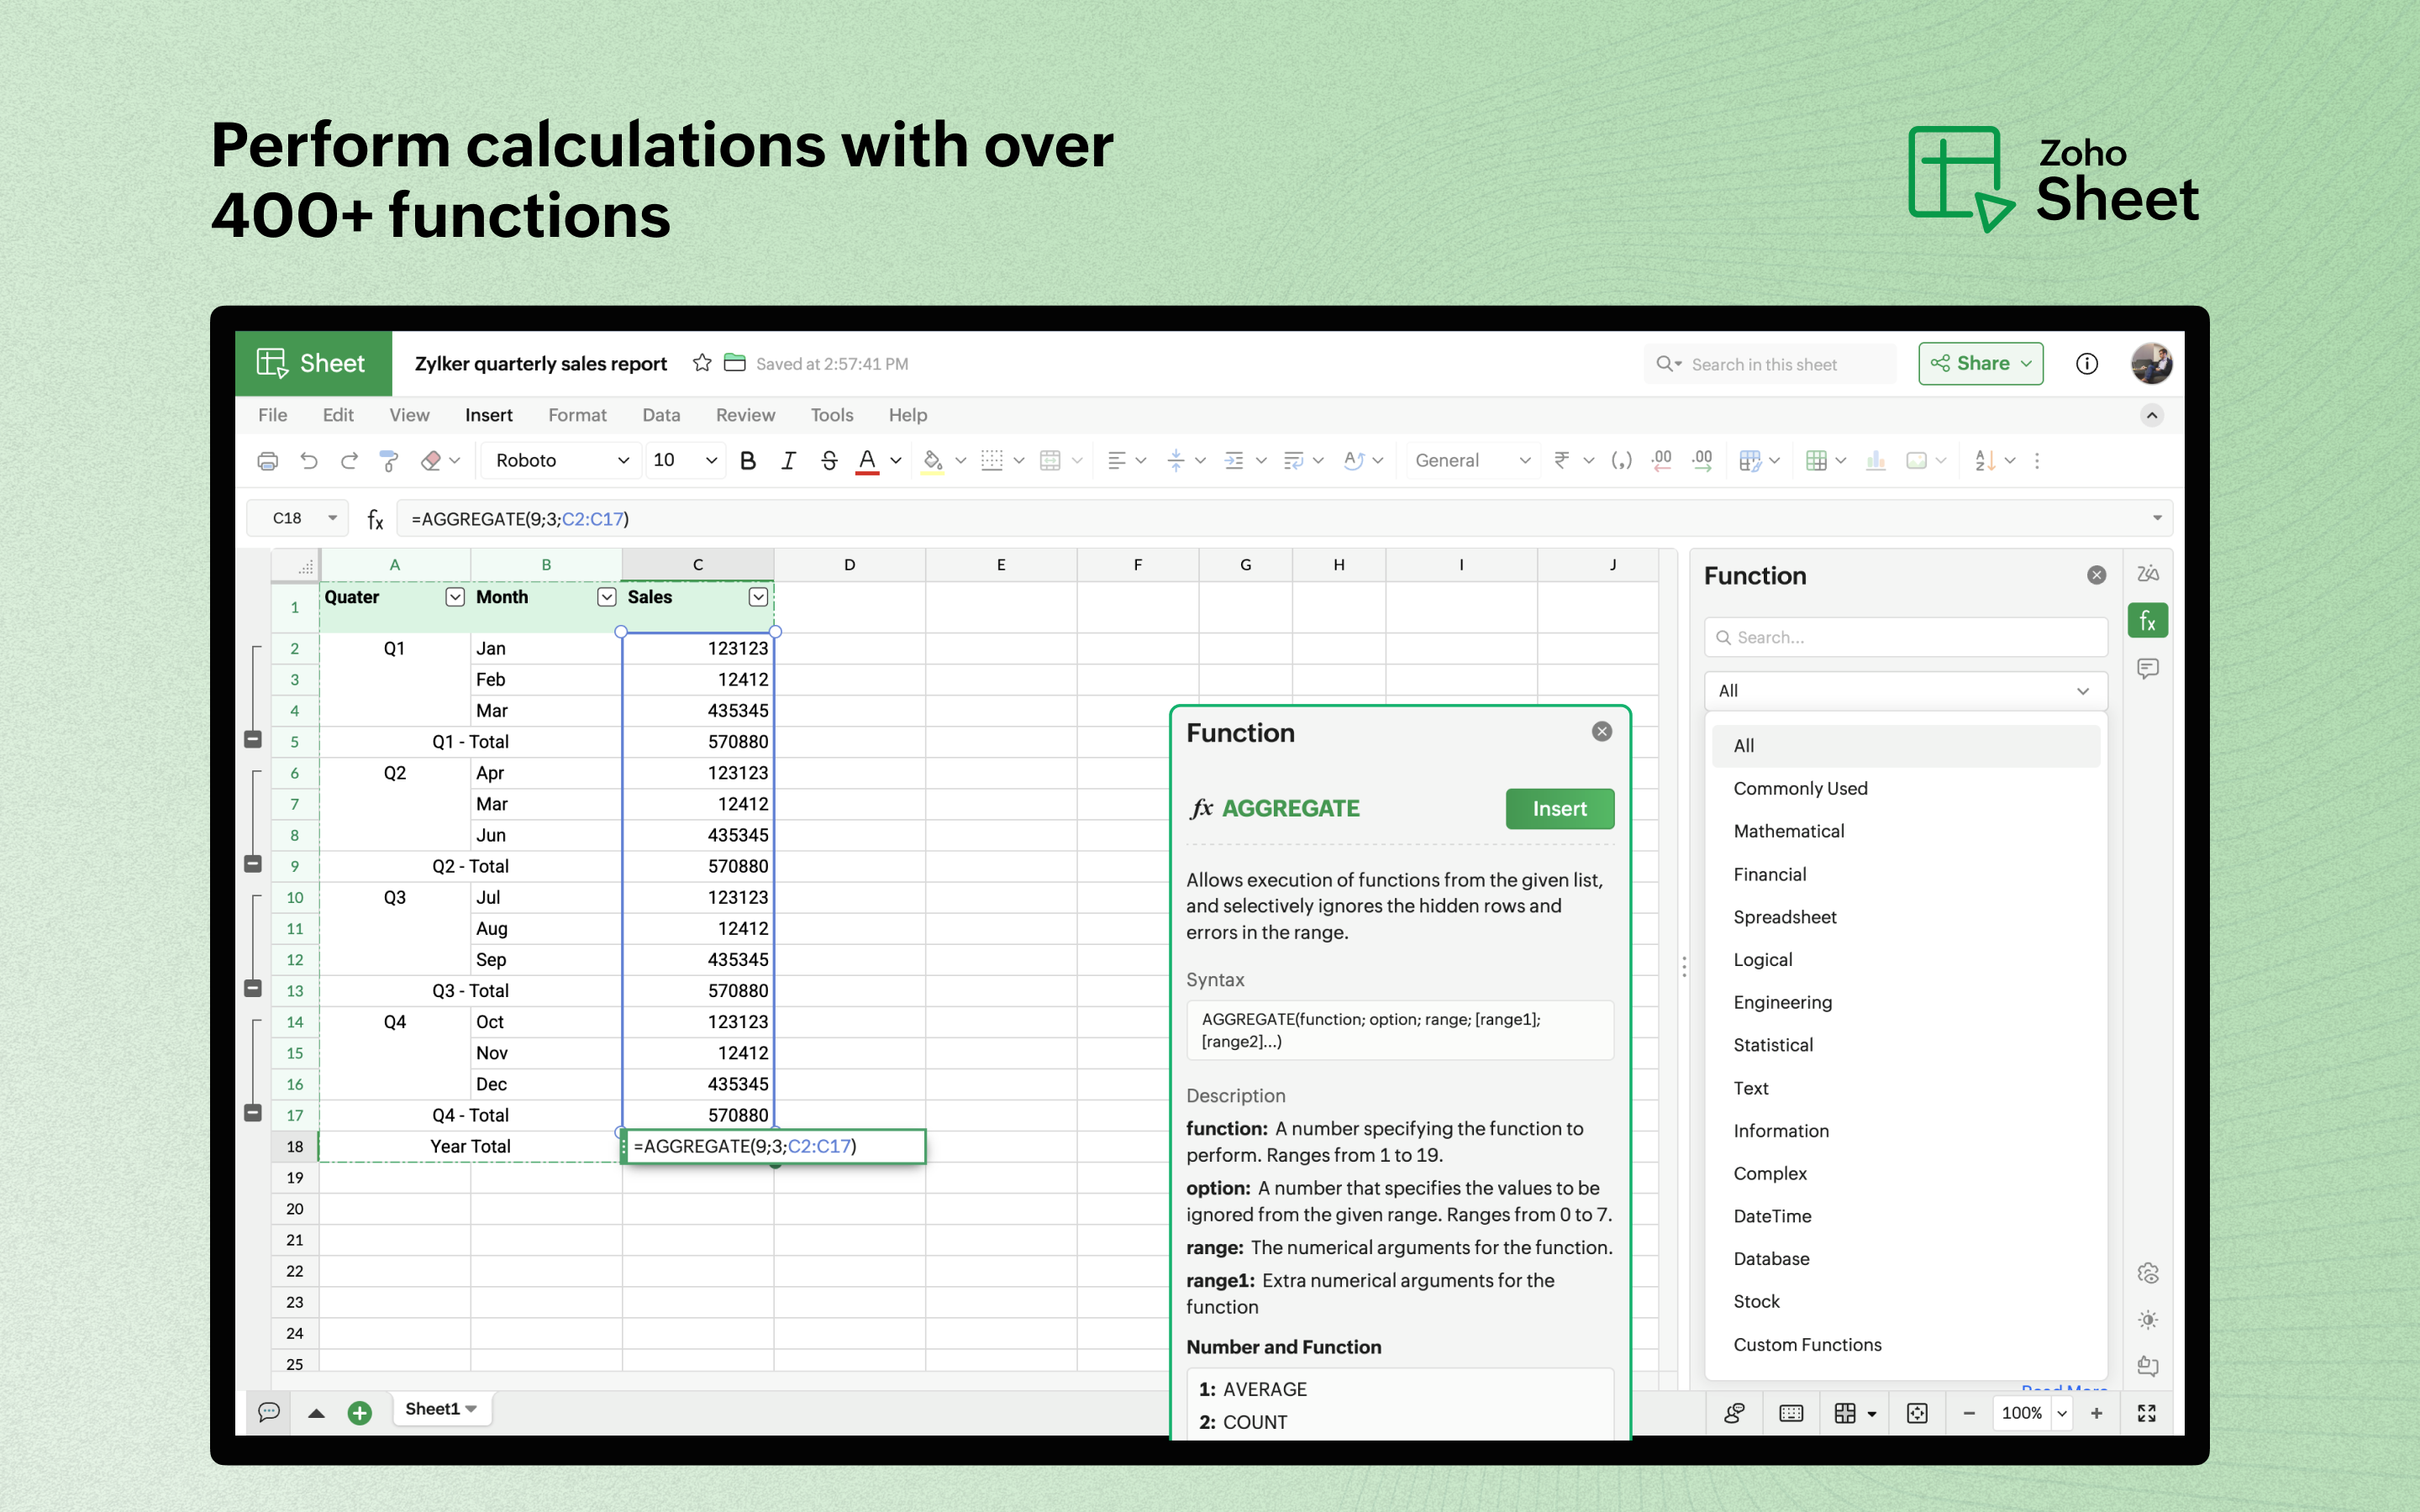The height and width of the screenshot is (1512, 2420).
Task: Apply strikethrough formatting
Action: 829,461
